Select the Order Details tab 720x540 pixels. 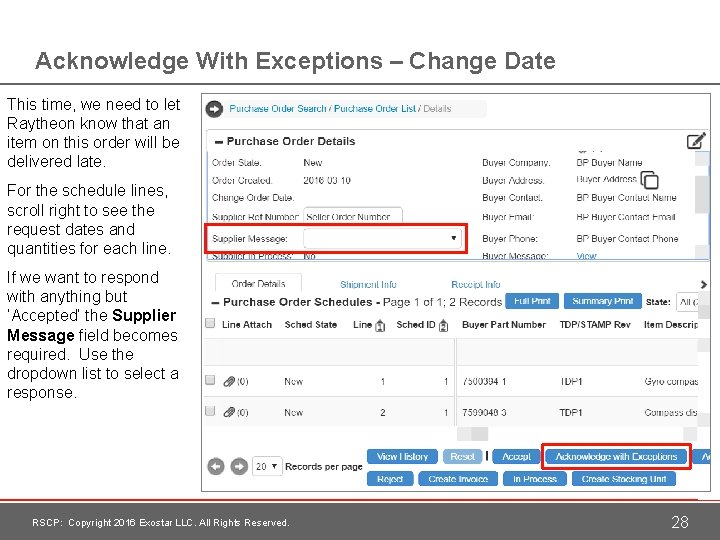point(258,284)
